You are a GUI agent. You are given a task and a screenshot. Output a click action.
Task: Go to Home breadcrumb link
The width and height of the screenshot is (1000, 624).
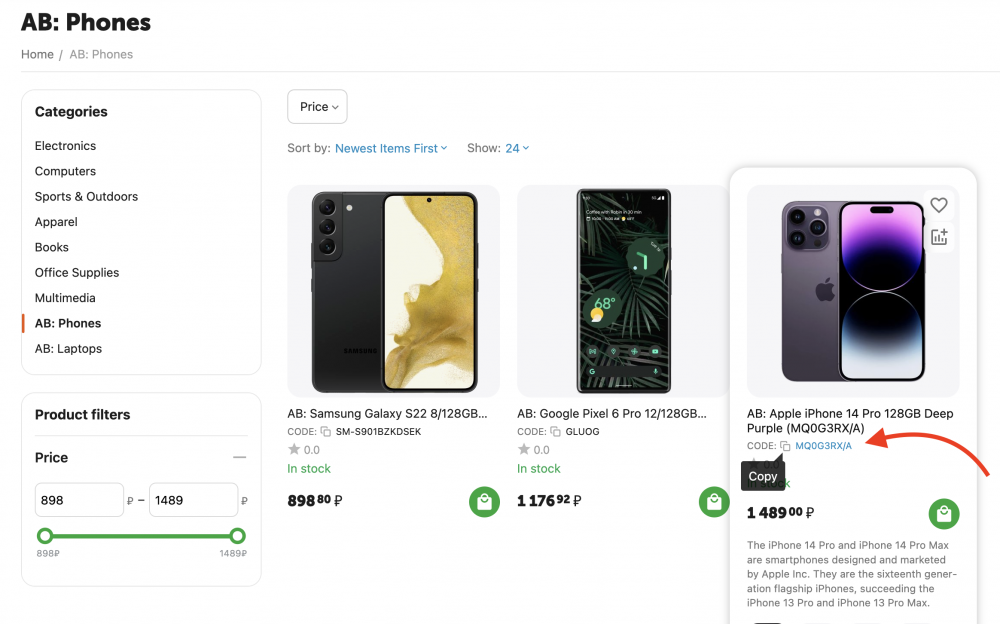38,54
